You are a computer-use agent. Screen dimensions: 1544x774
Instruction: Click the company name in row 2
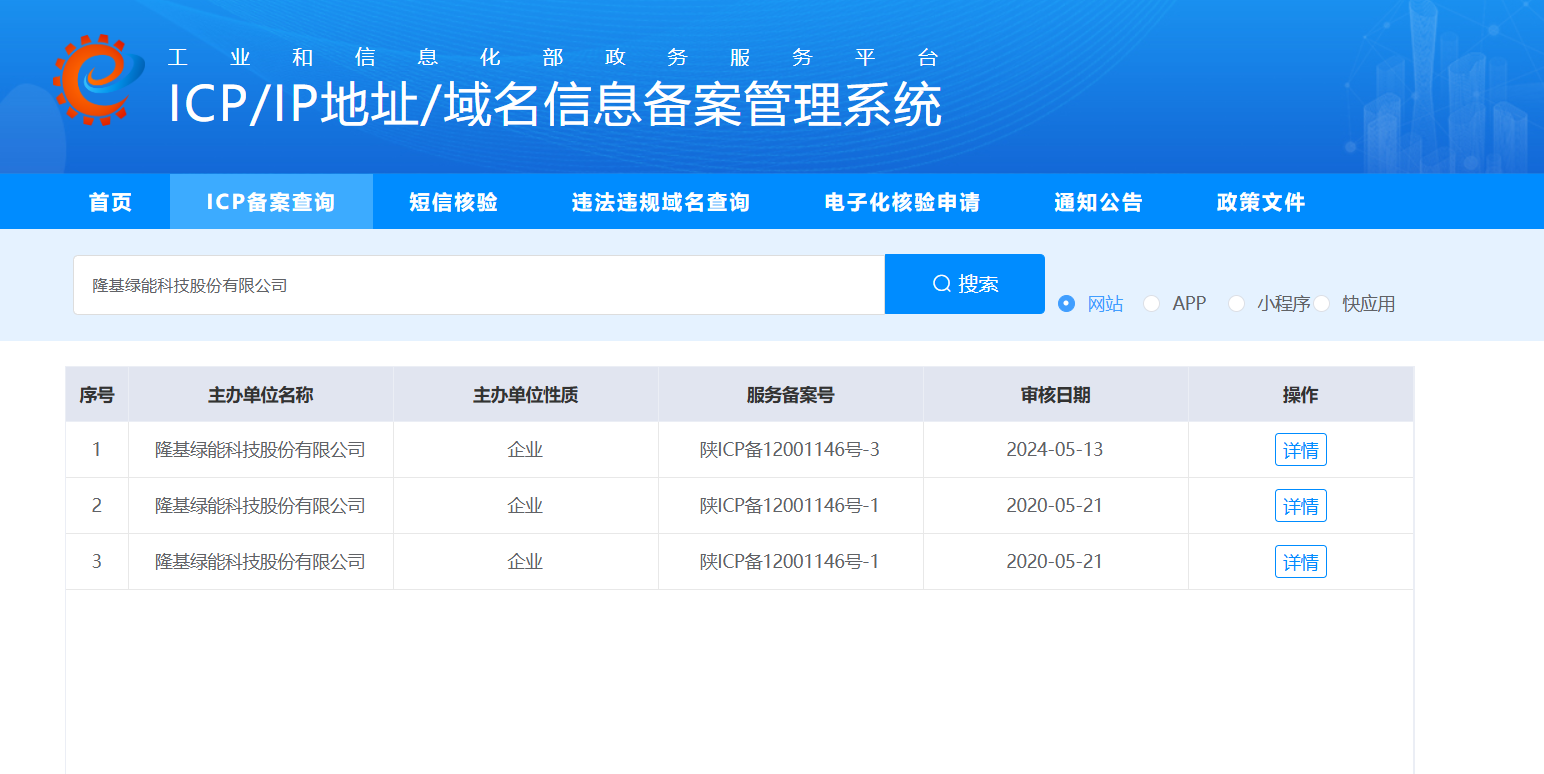click(260, 506)
